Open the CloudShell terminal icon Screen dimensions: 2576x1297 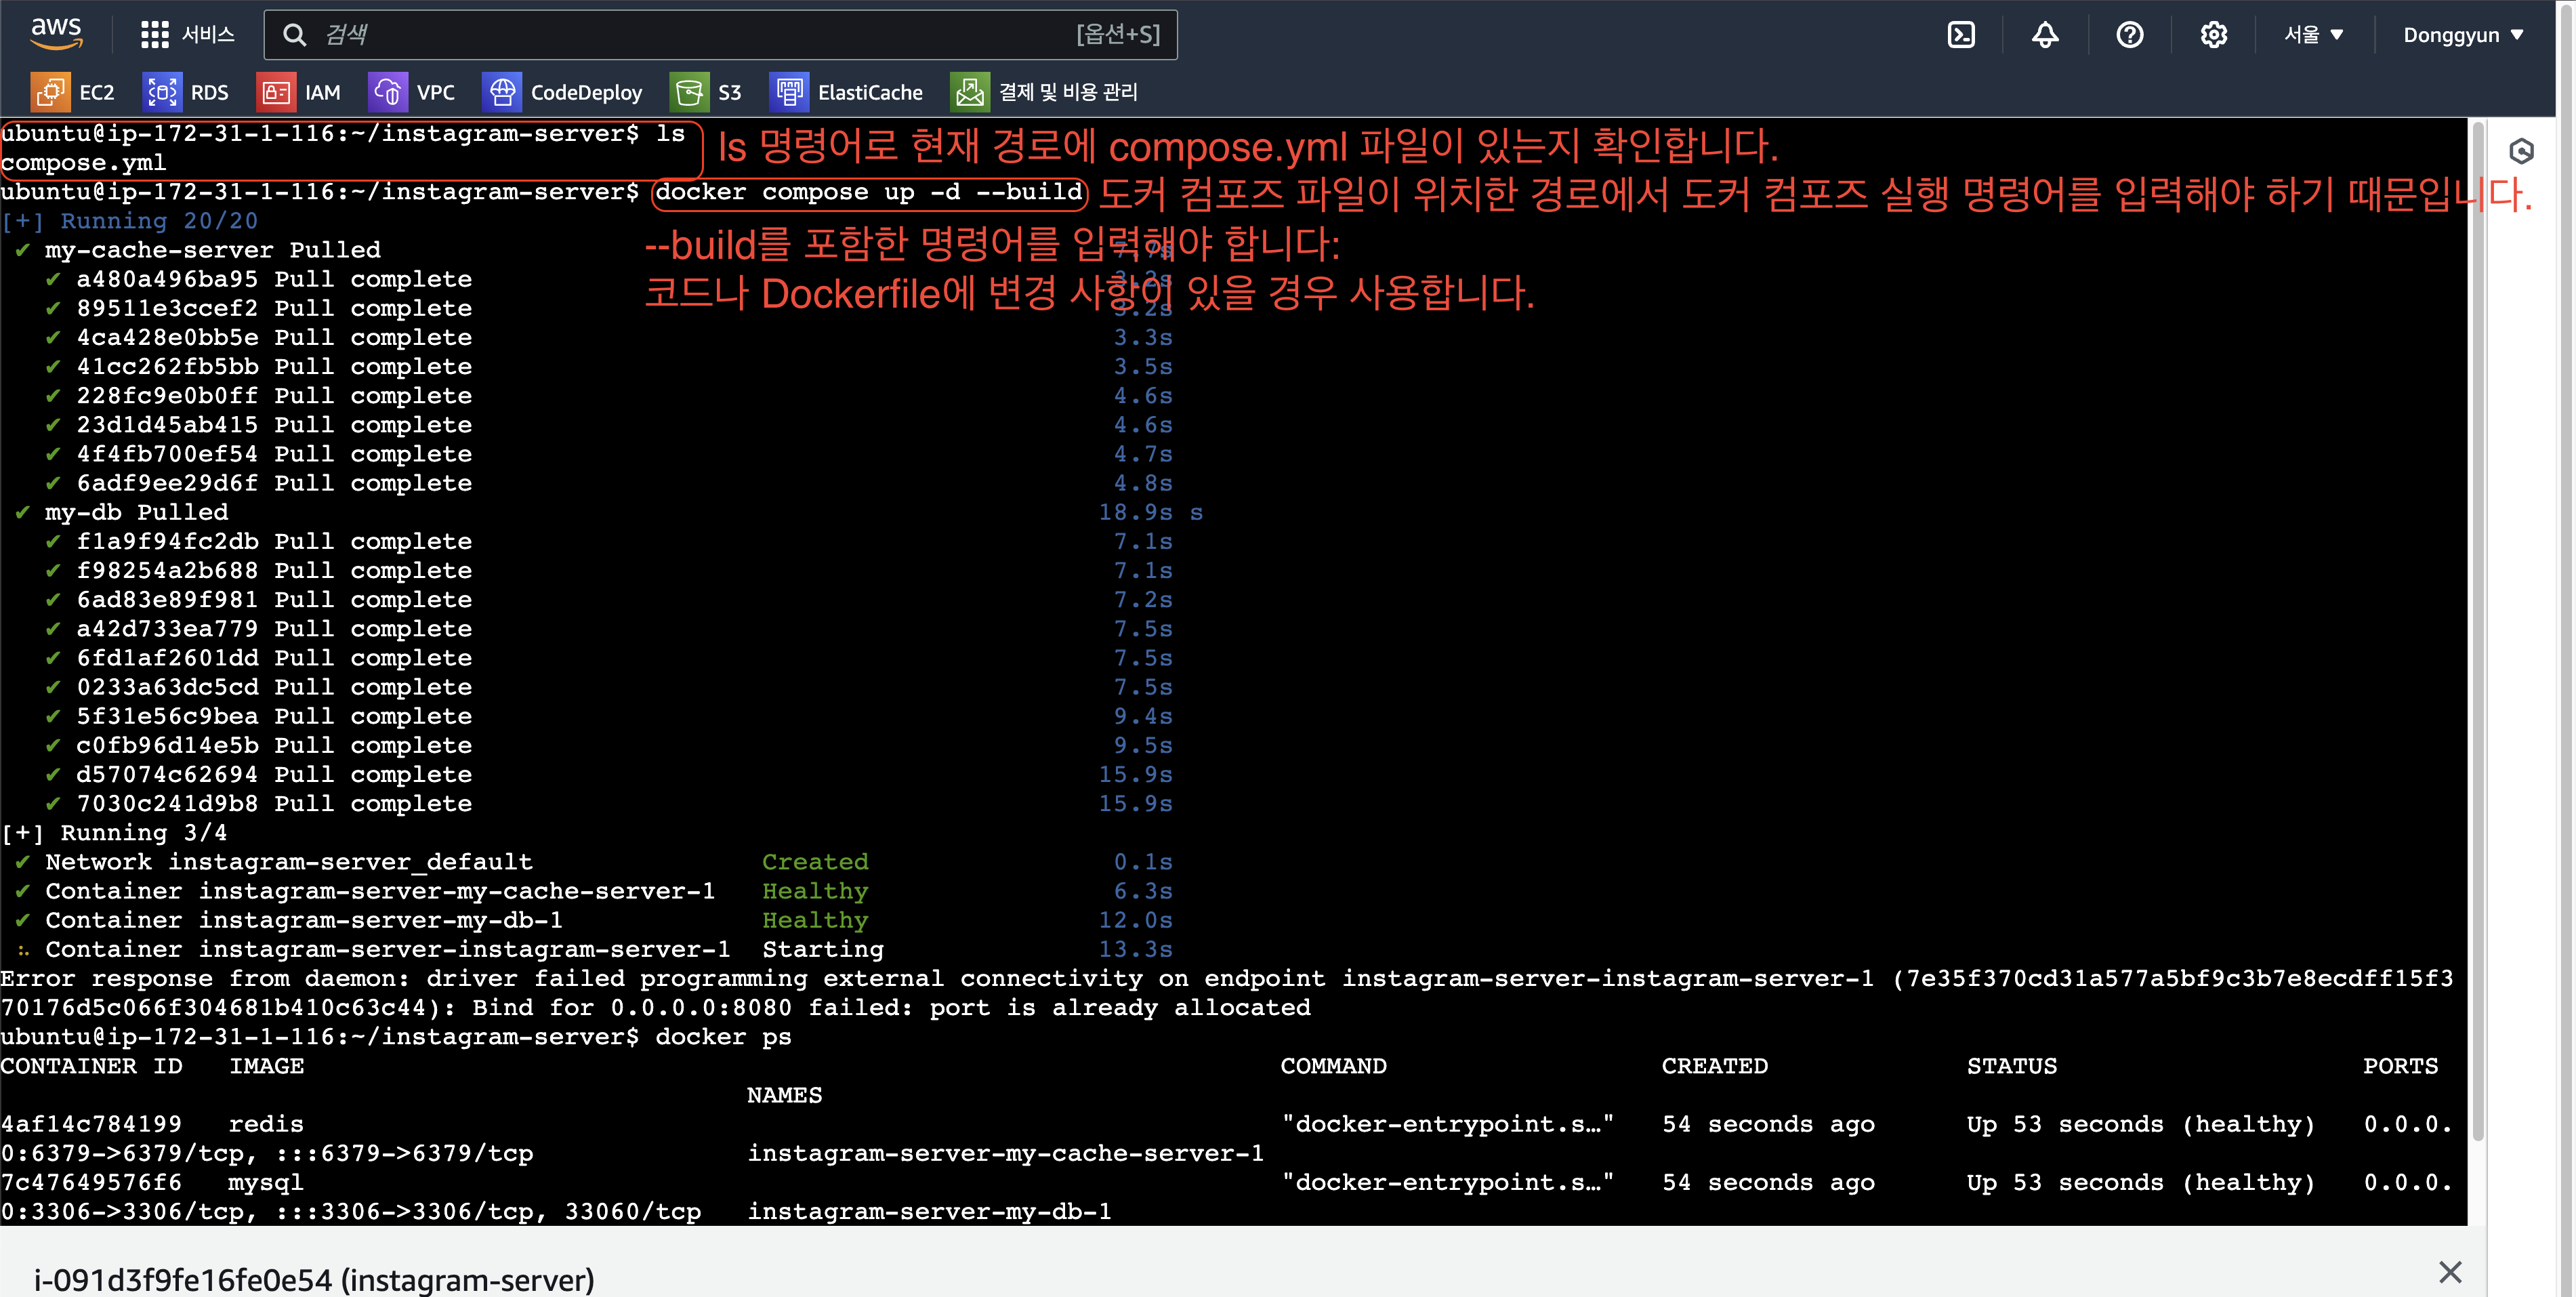click(x=1961, y=35)
